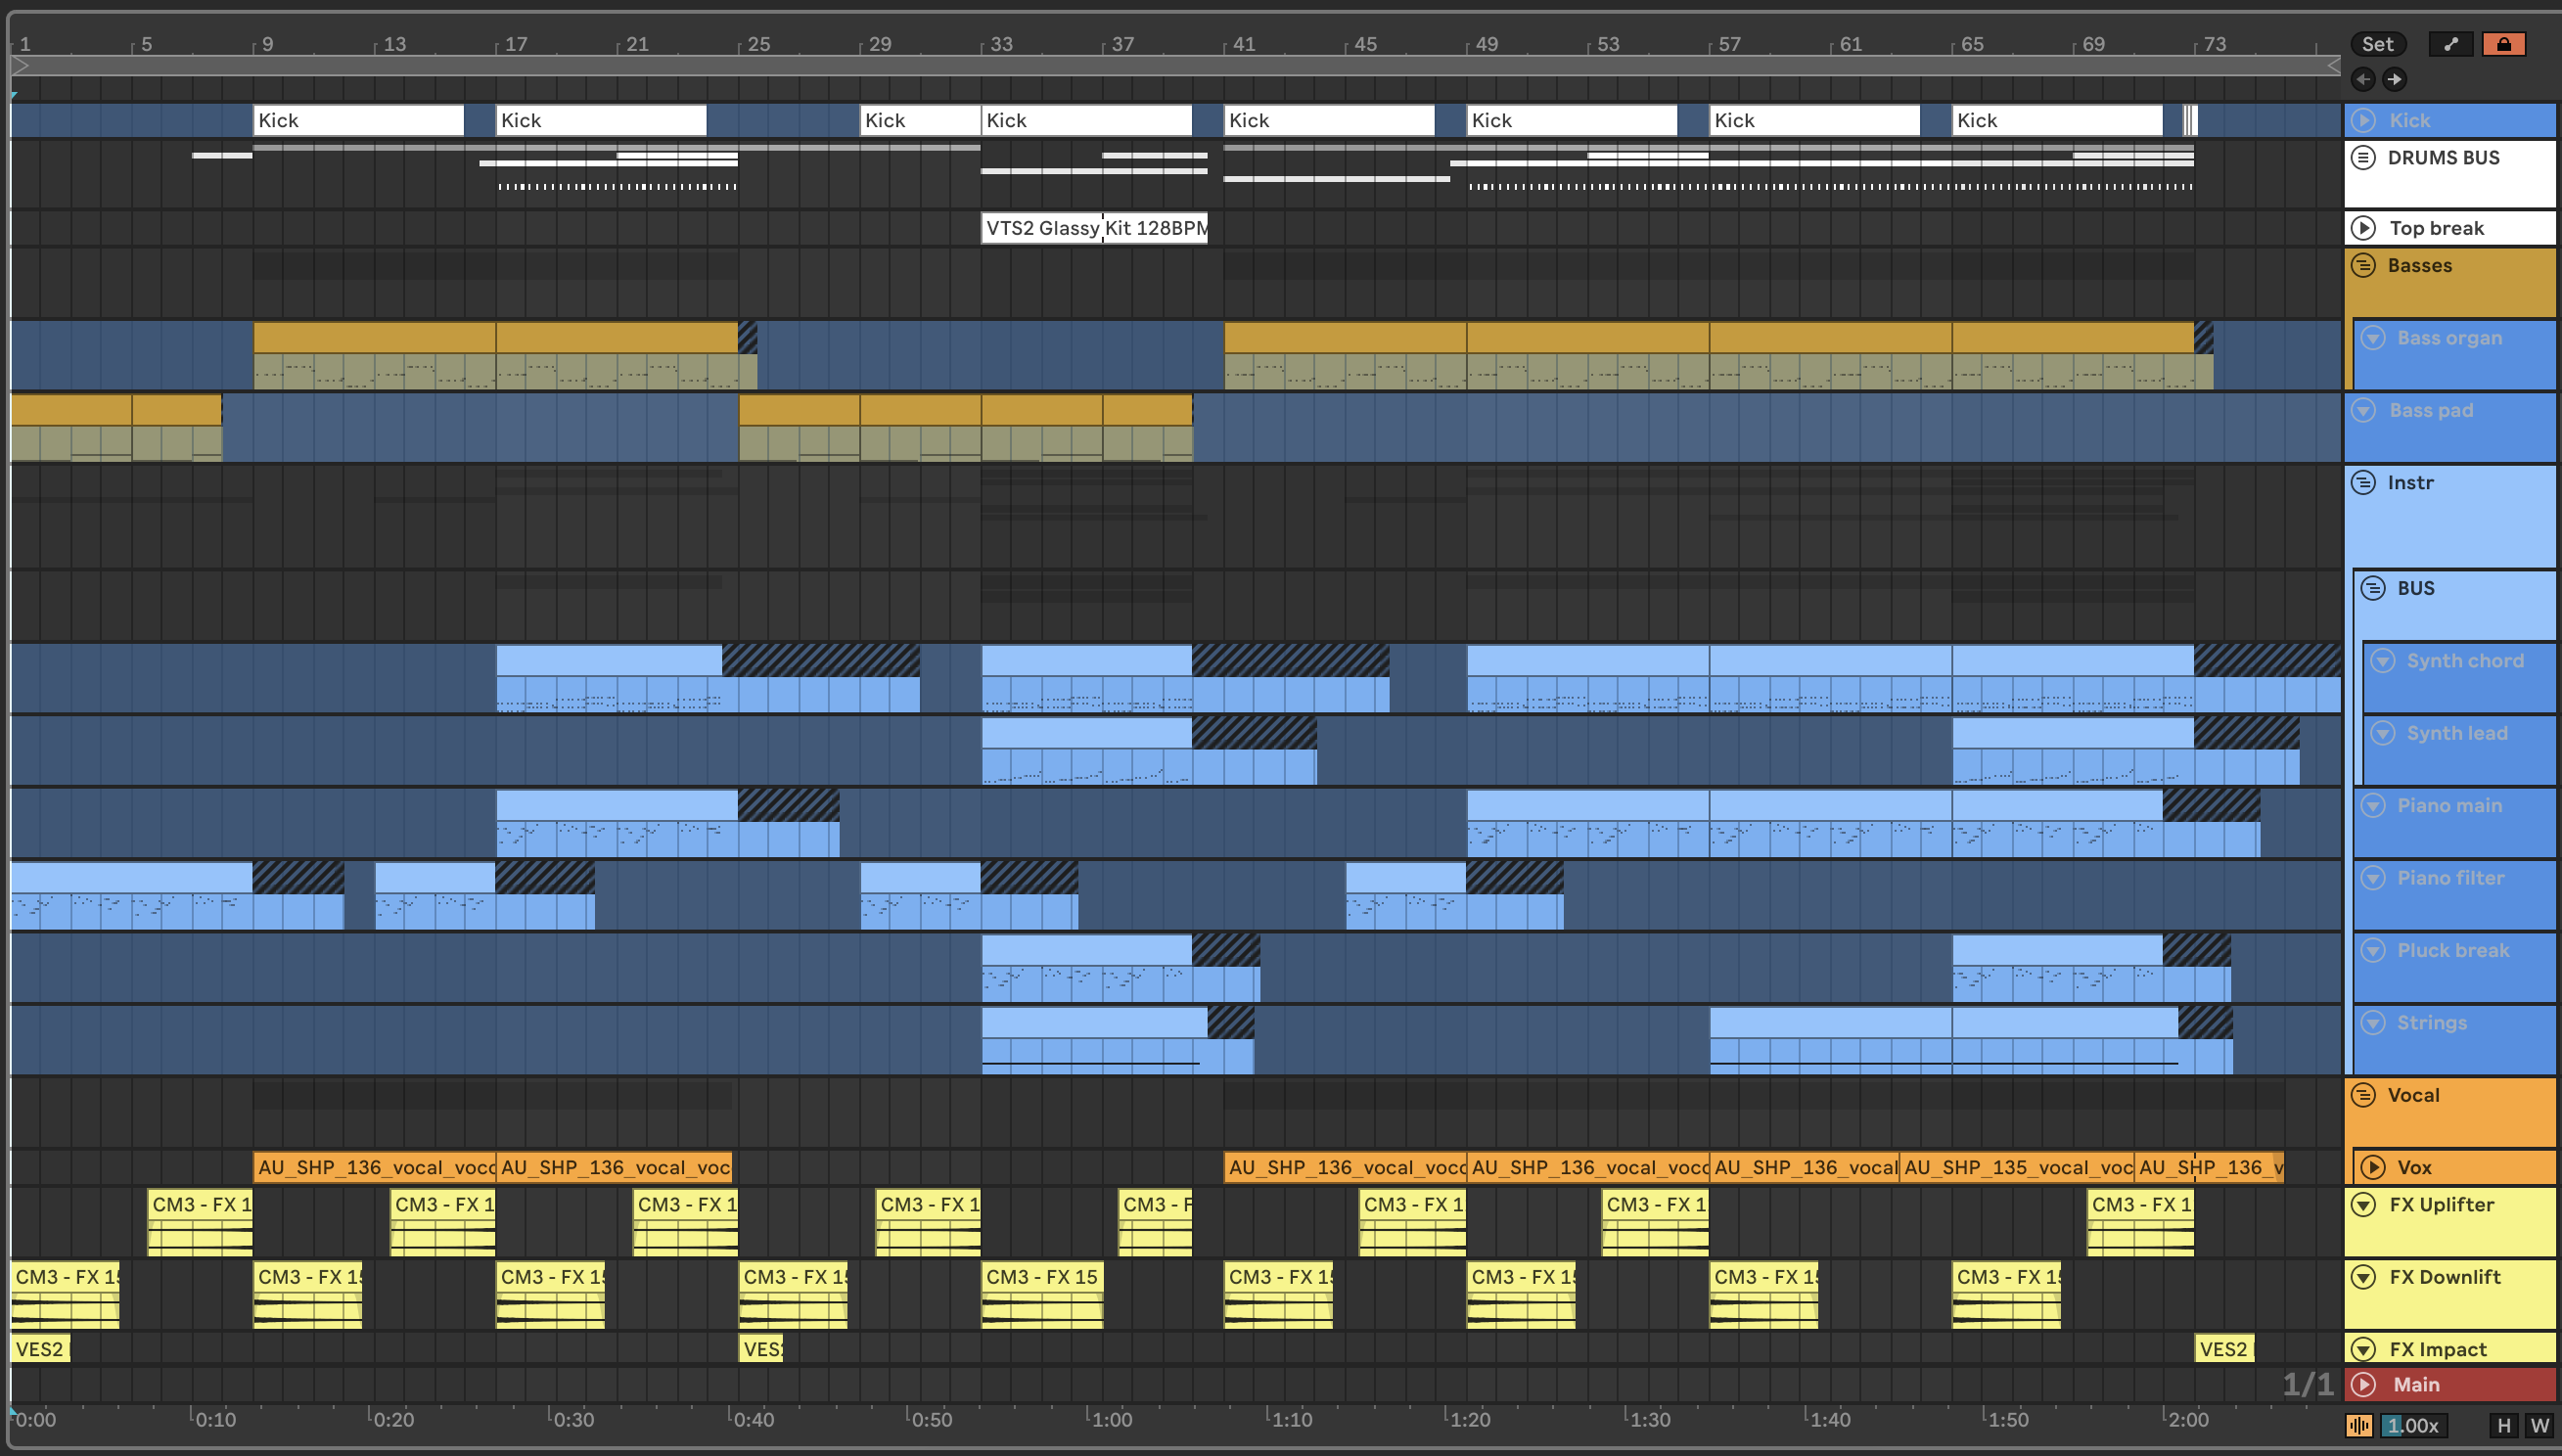Jump to next locator arrow
Image resolution: width=2562 pixels, height=1456 pixels.
tap(2394, 79)
